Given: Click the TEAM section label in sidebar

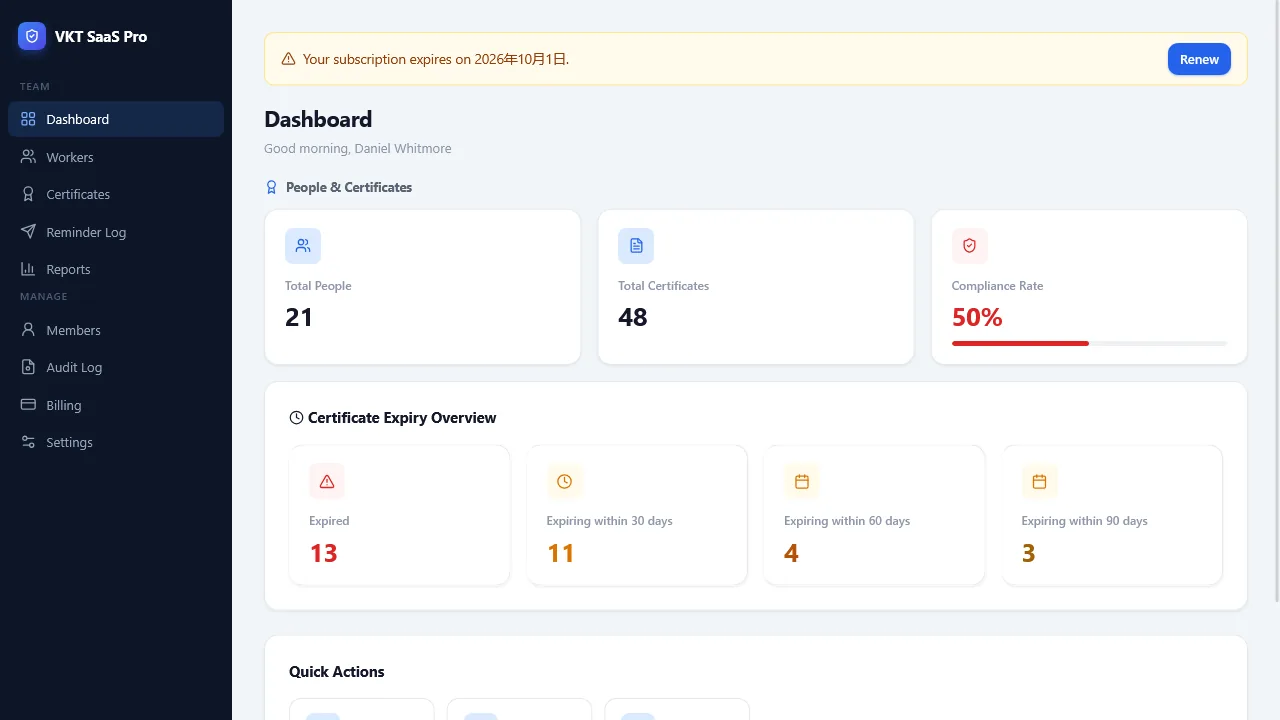Looking at the screenshot, I should coord(35,87).
